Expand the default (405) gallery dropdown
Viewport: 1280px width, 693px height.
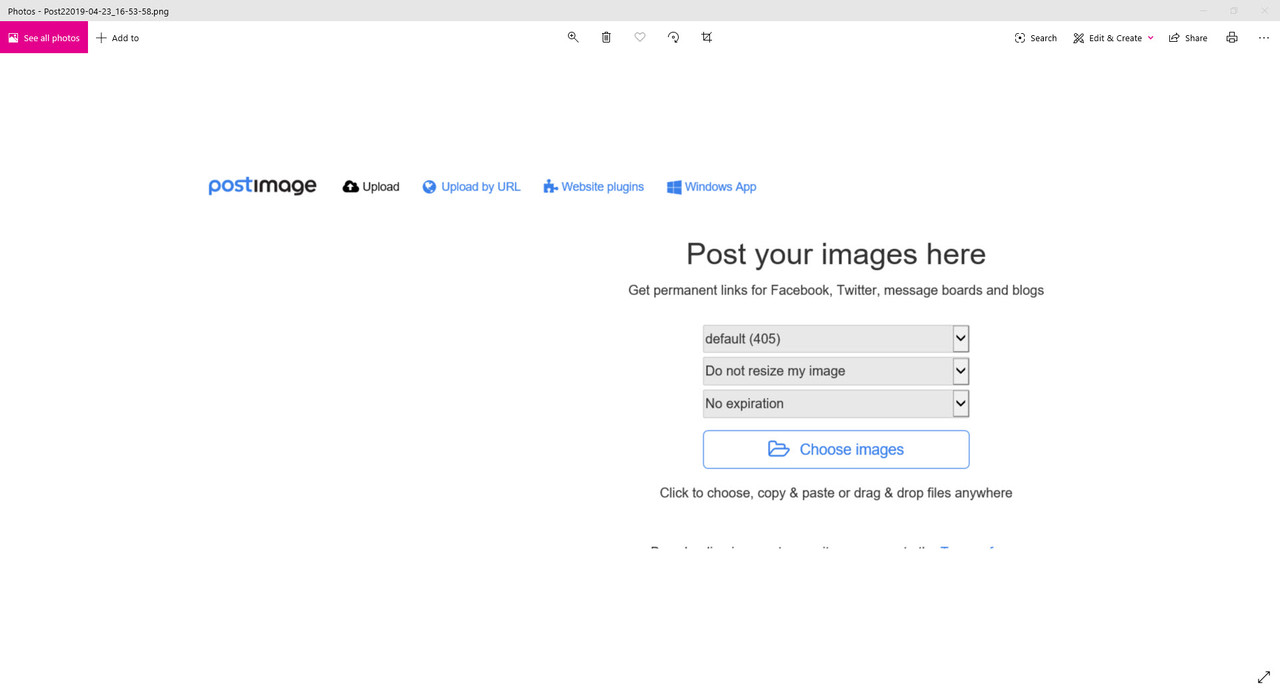coord(836,339)
